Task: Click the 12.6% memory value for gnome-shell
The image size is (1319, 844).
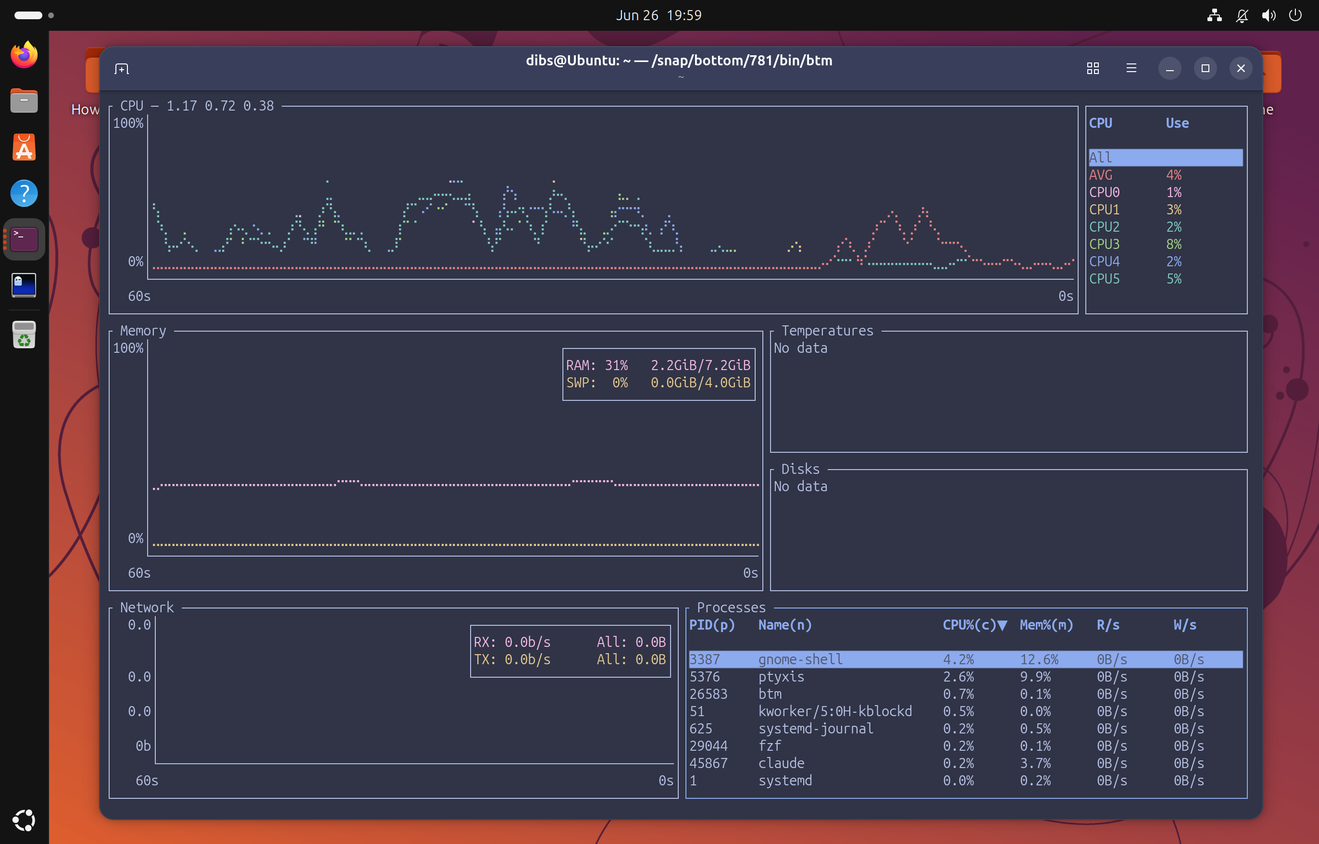Action: pyautogui.click(x=1039, y=659)
